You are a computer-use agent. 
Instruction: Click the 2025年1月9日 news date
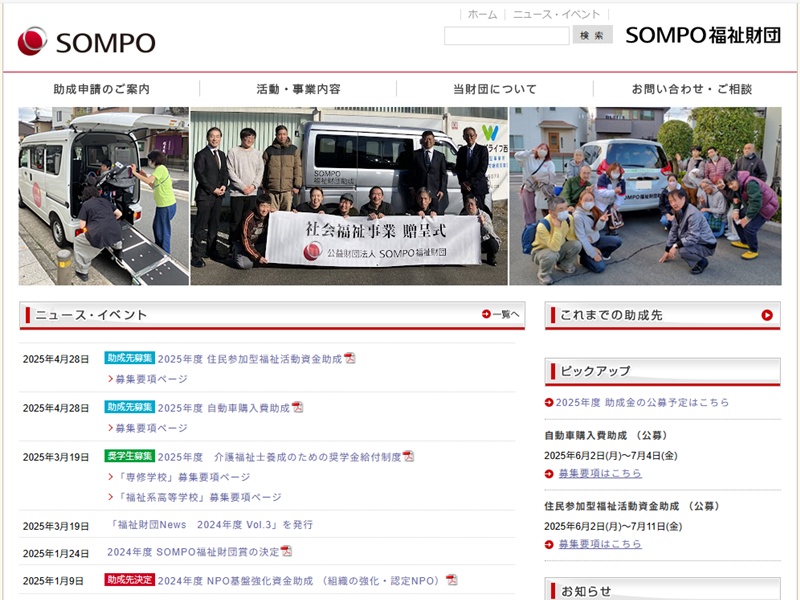point(53,581)
